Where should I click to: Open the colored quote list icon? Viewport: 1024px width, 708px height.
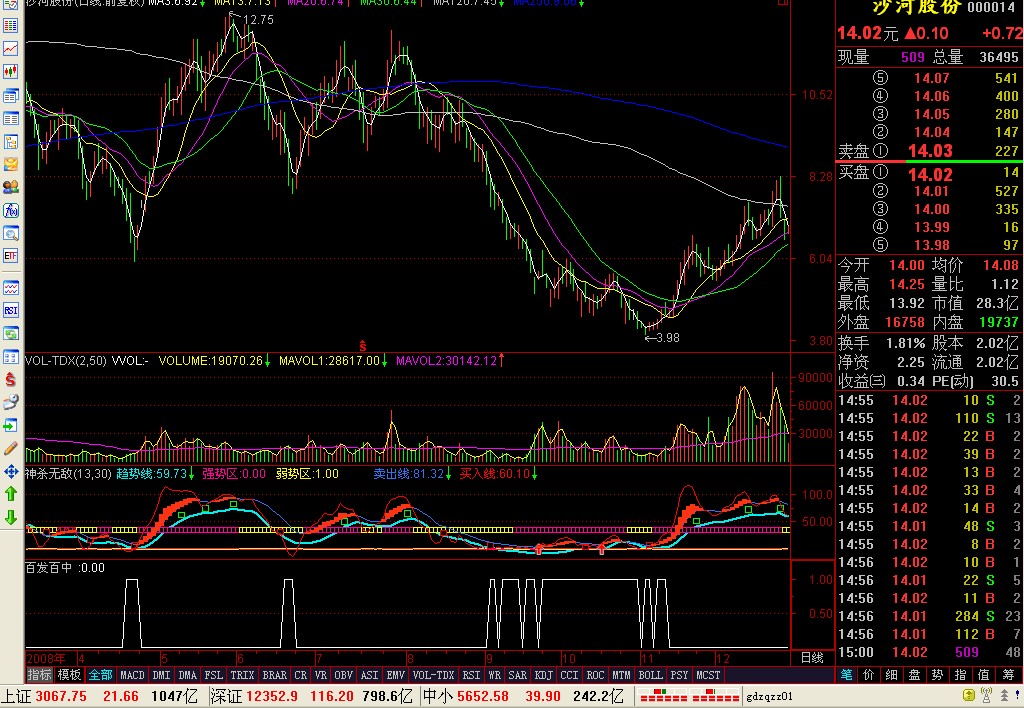point(10,25)
